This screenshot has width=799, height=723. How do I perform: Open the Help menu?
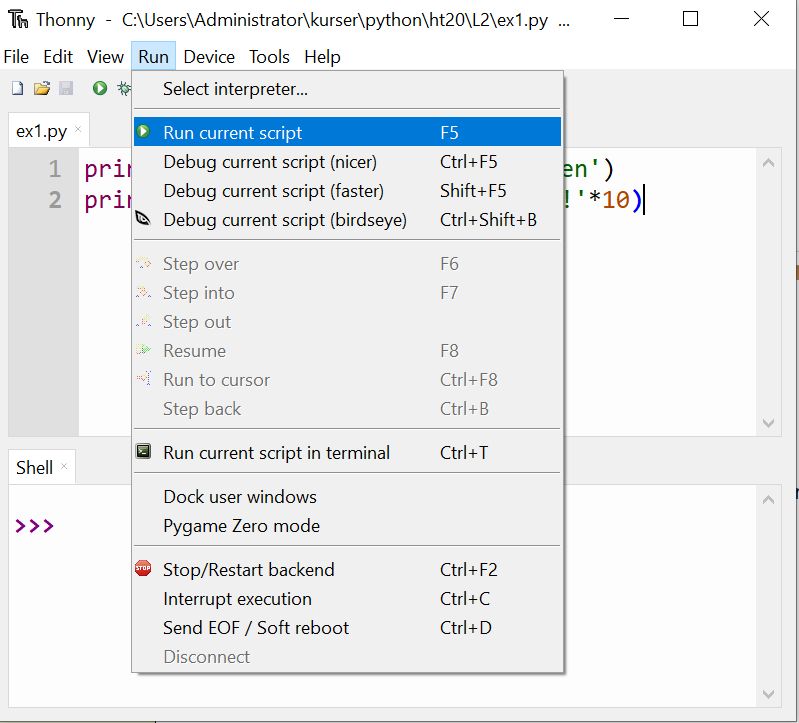(322, 57)
